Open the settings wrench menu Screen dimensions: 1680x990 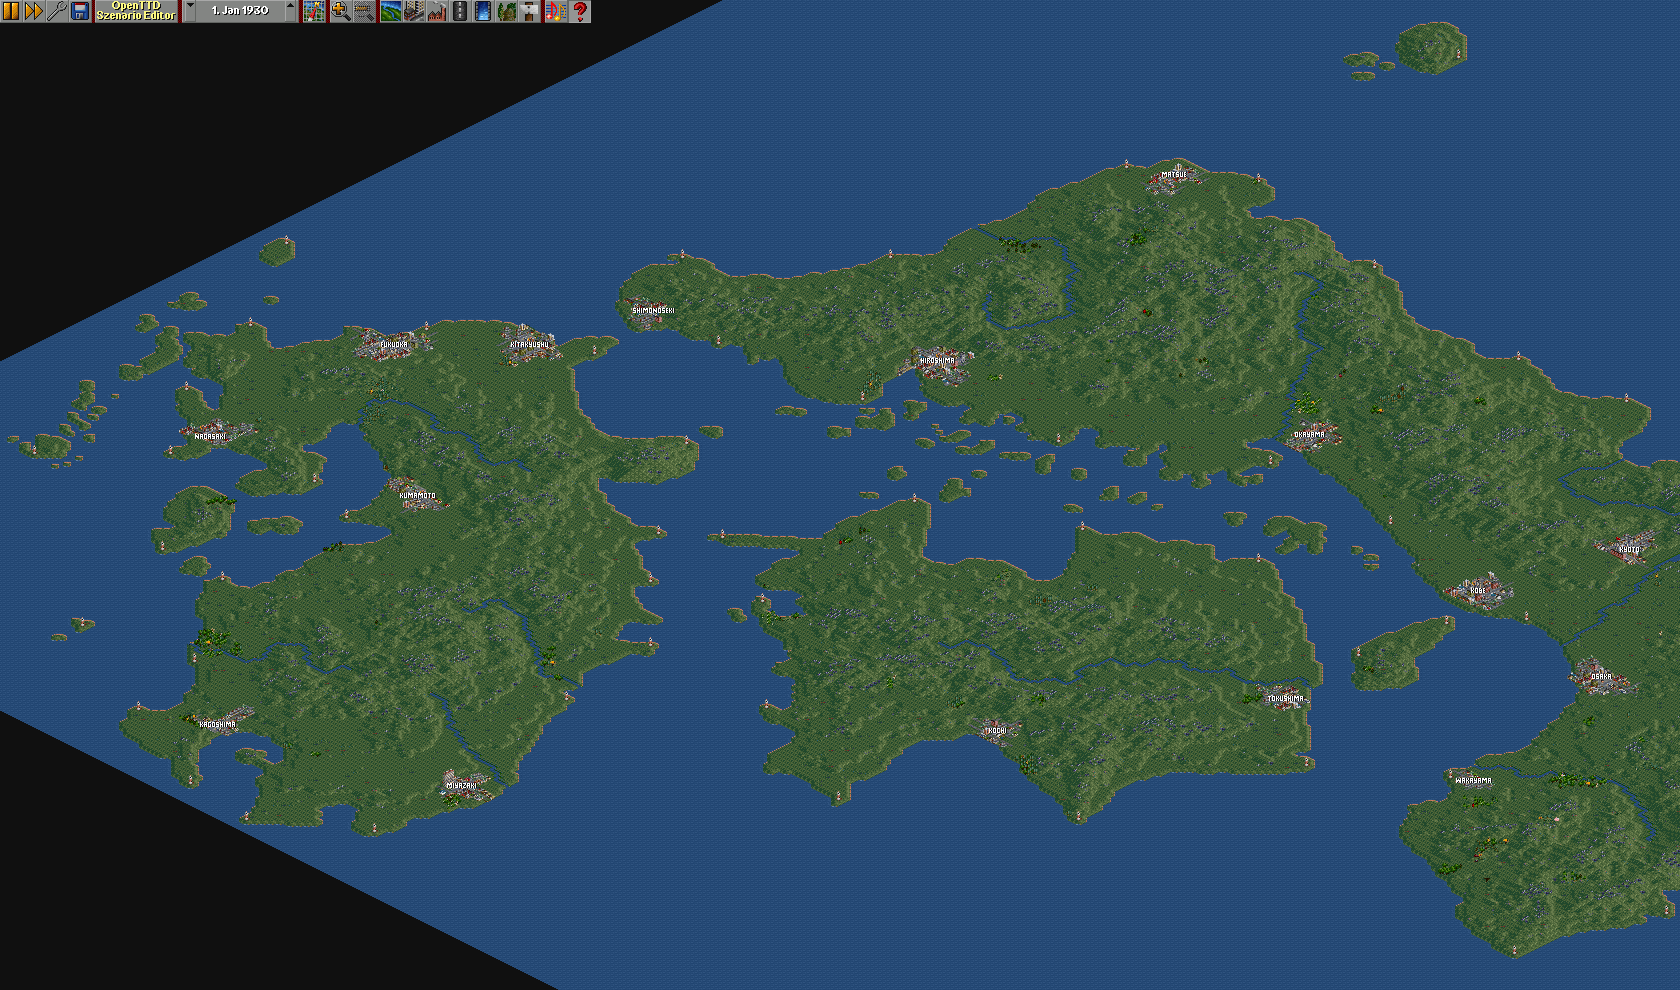57,11
